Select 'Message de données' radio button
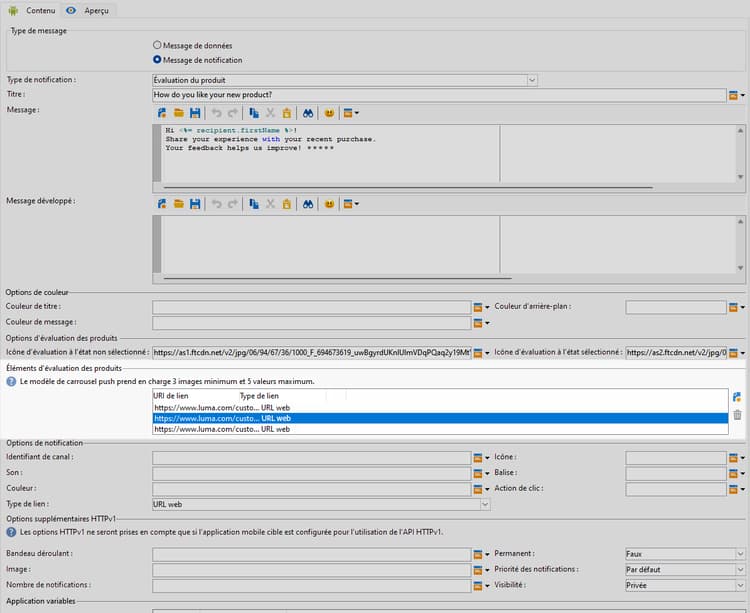750x613 pixels. pos(157,45)
